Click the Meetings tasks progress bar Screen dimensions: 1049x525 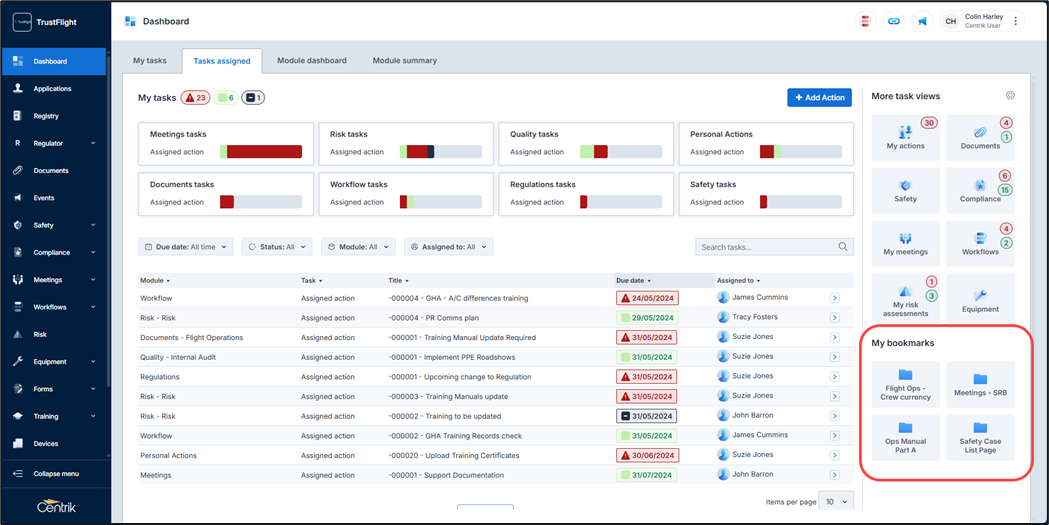click(261, 152)
